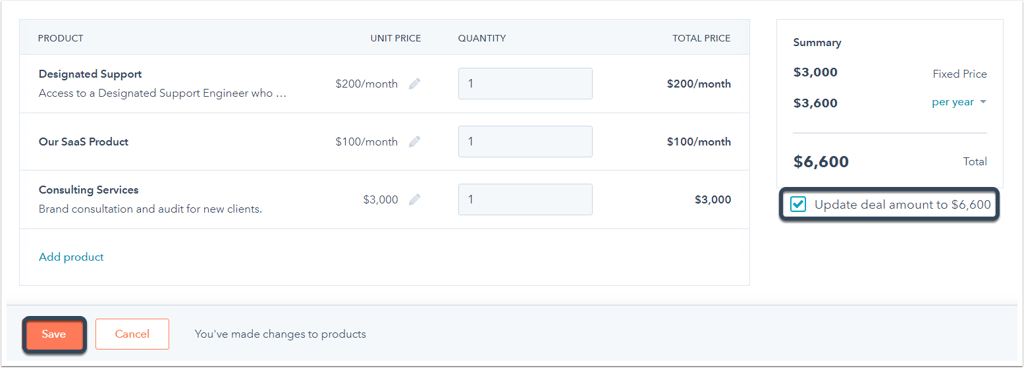
Task: Select the Consulting Services product name
Action: (x=89, y=190)
